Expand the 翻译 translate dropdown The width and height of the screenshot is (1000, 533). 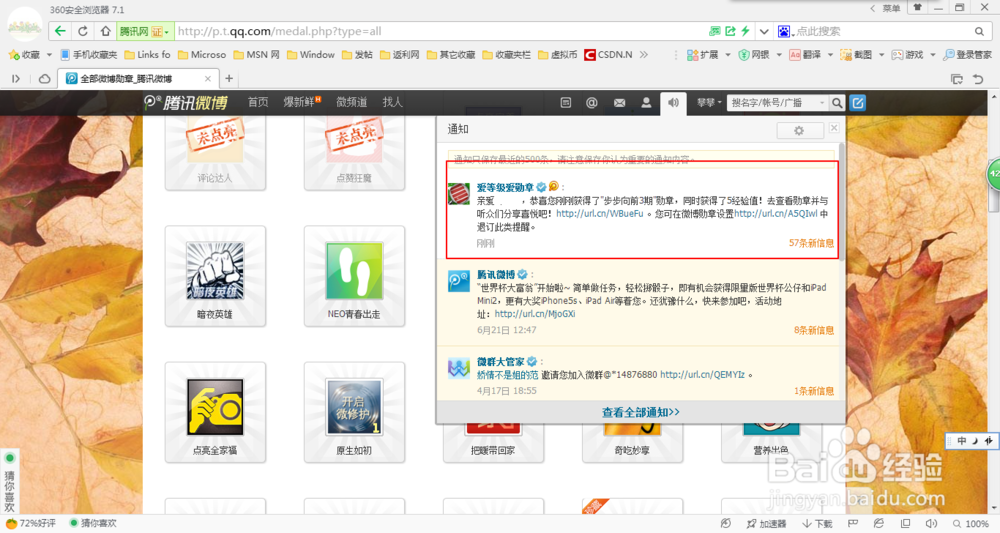pyautogui.click(x=830, y=55)
